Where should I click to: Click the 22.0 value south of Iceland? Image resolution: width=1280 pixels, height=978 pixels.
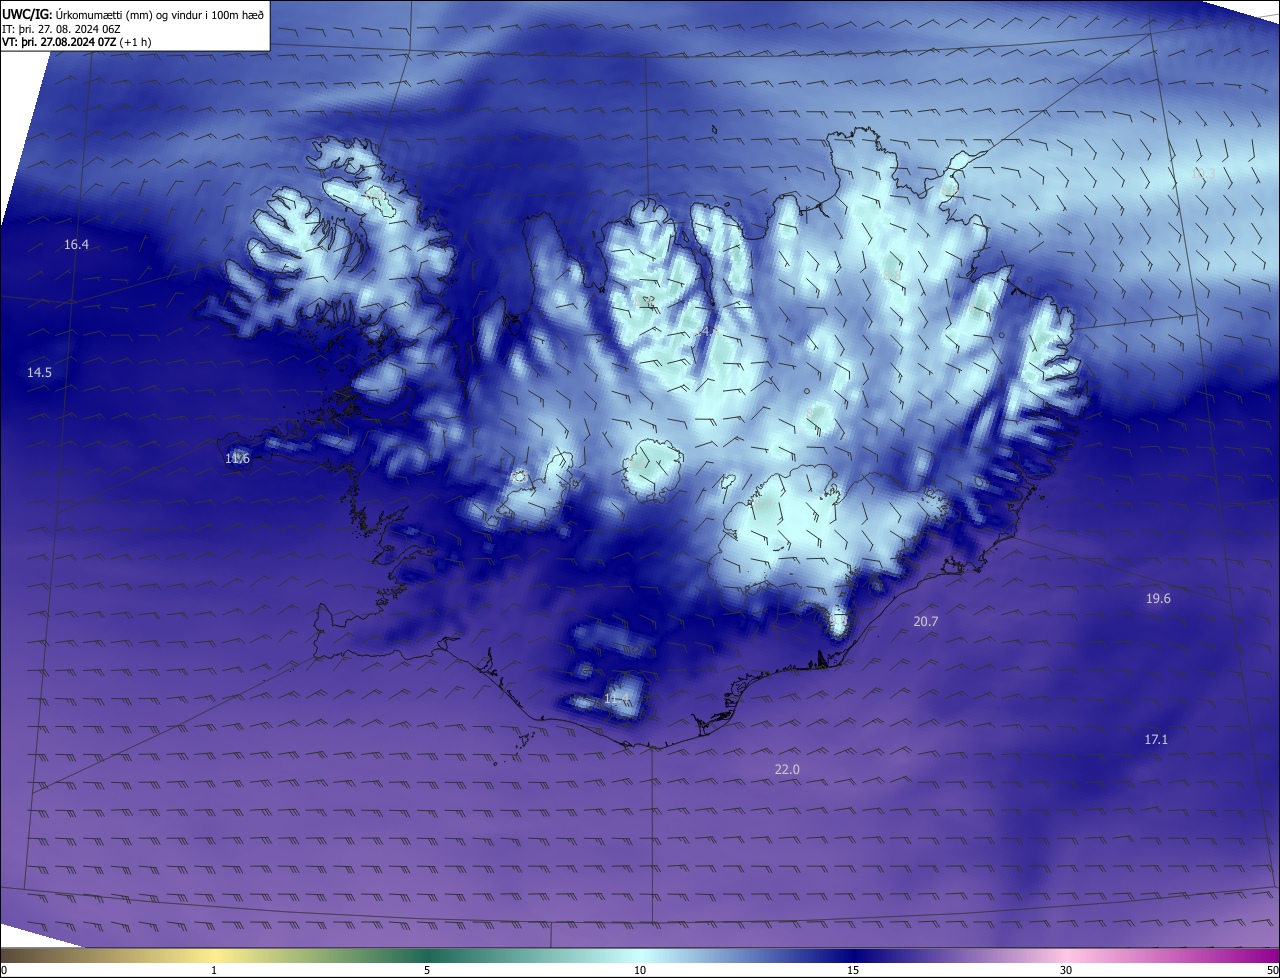787,769
